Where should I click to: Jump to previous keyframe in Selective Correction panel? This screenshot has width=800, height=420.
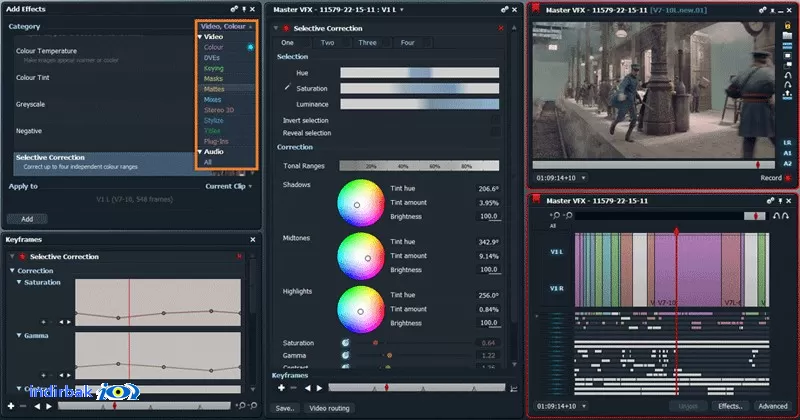tap(308, 388)
